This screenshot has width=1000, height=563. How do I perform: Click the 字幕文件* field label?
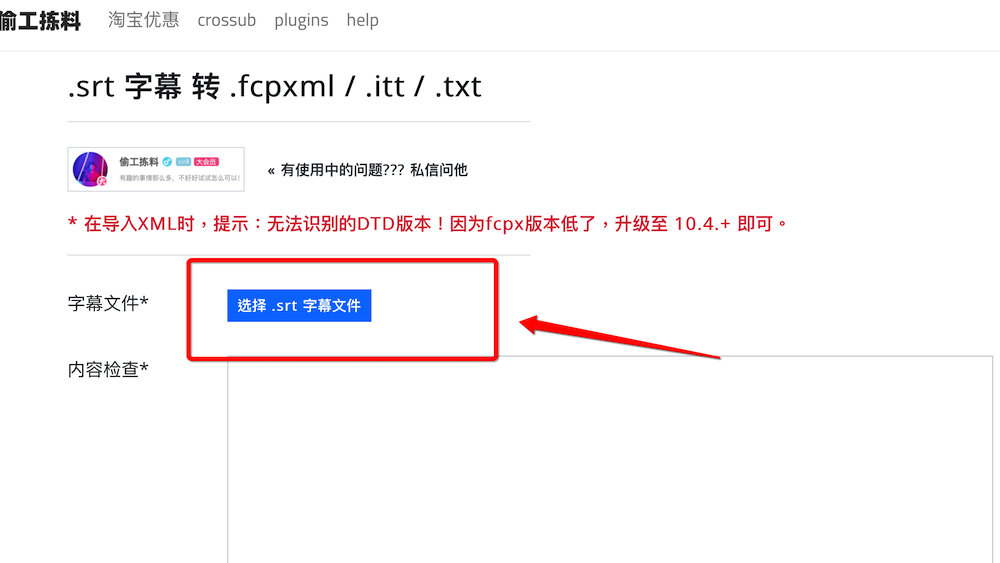(108, 303)
